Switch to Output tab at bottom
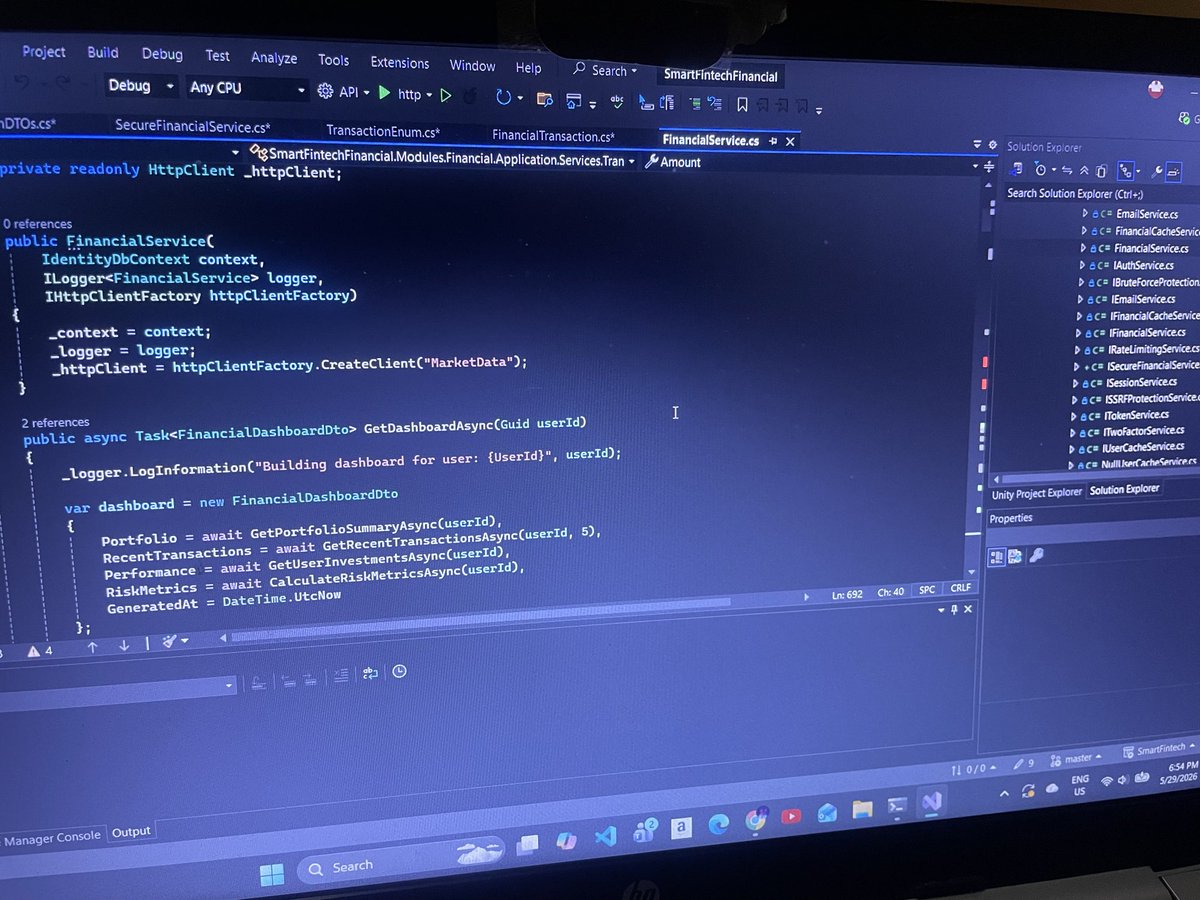The height and width of the screenshot is (900, 1200). pyautogui.click(x=130, y=831)
